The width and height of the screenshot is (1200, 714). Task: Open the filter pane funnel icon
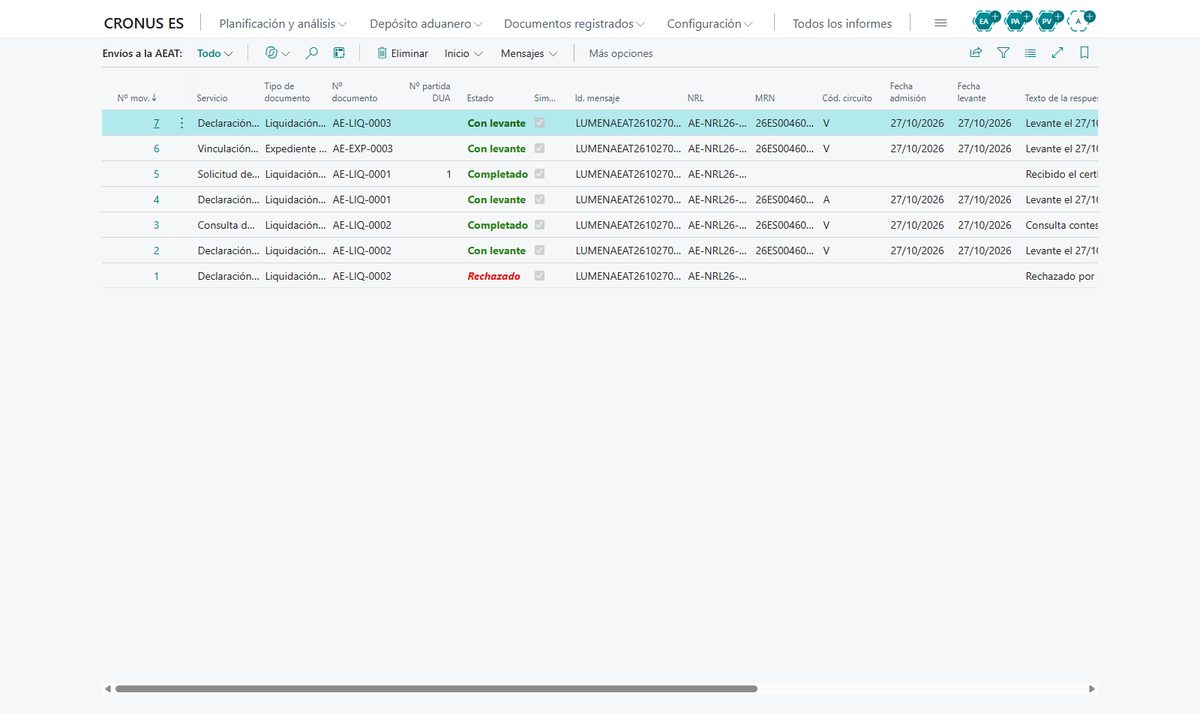pyautogui.click(x=1003, y=53)
